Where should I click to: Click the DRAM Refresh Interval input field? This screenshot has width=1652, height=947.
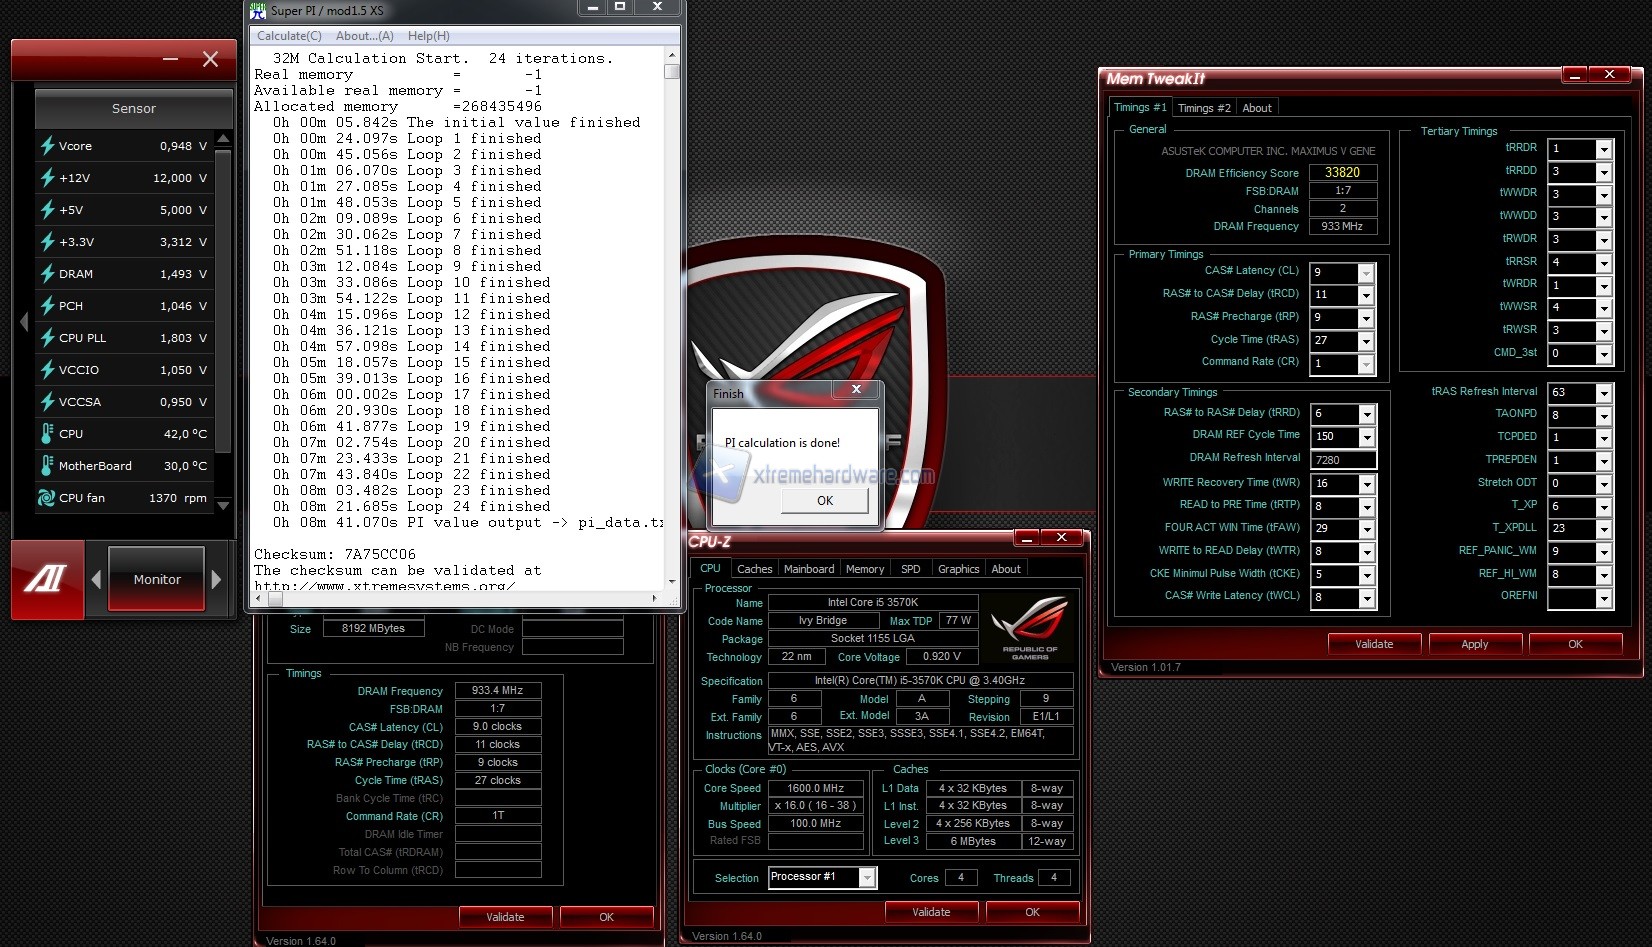click(x=1342, y=460)
